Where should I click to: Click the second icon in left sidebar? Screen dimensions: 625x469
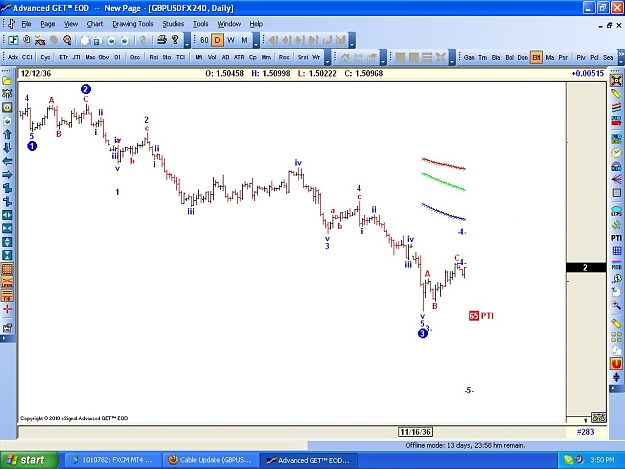click(7, 94)
